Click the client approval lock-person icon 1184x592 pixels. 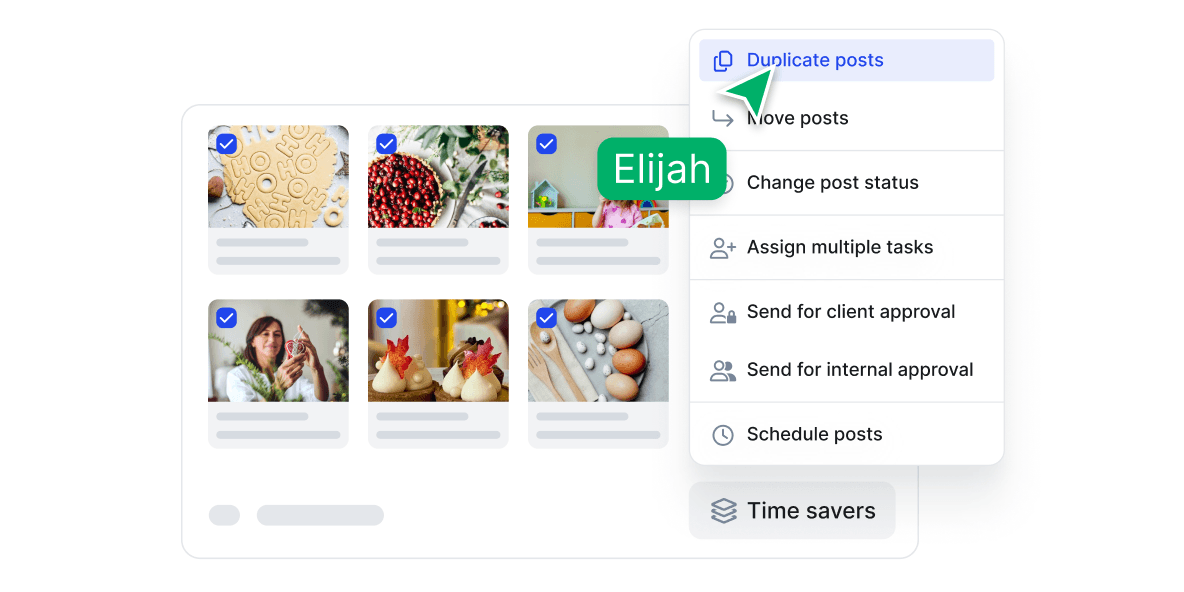(723, 312)
